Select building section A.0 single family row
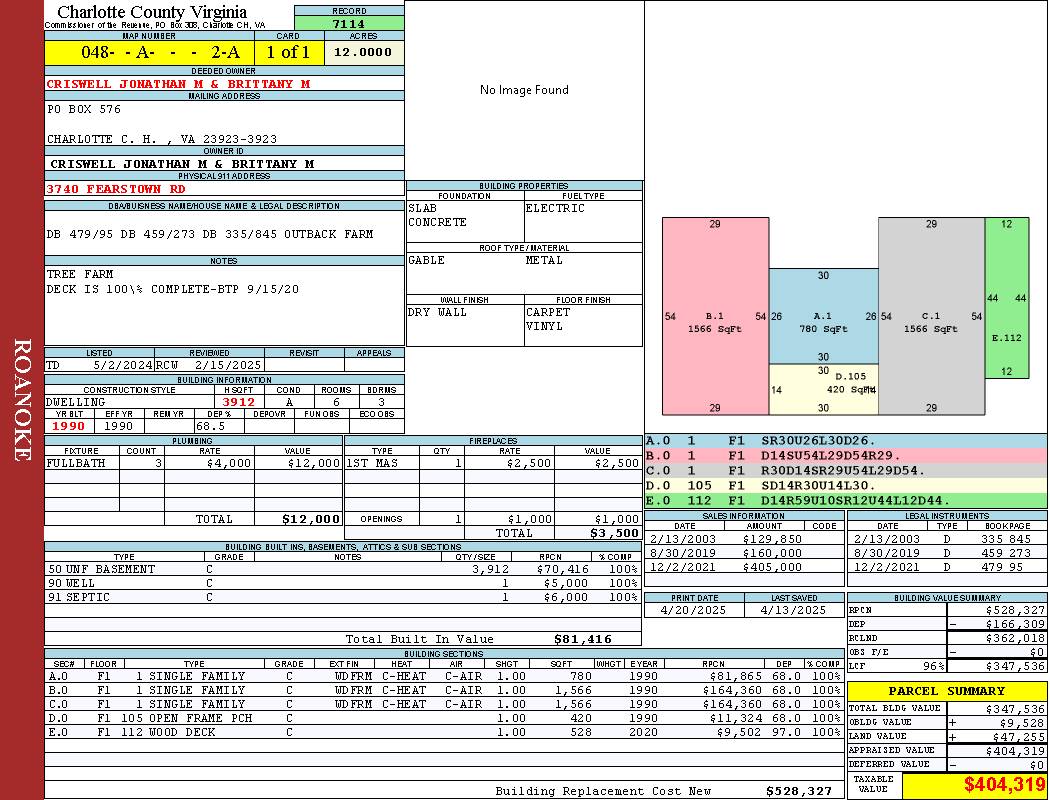The height and width of the screenshot is (800, 1050). [x=444, y=676]
